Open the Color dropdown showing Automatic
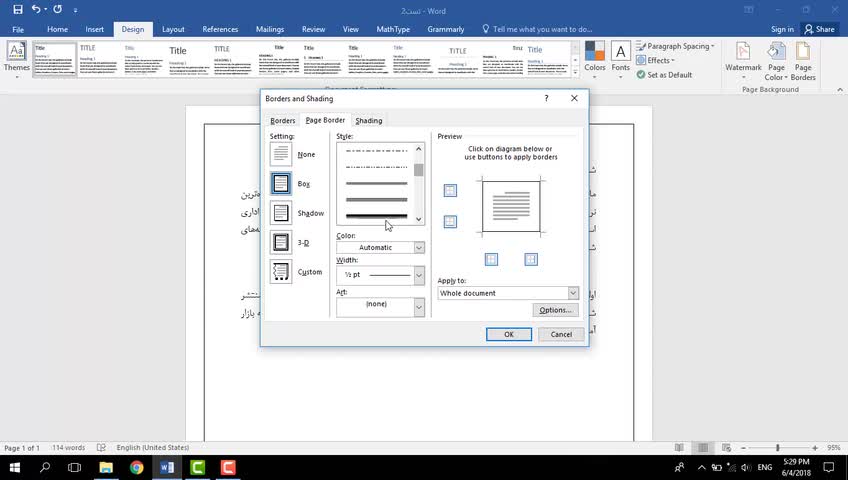848x480 pixels. (x=380, y=248)
